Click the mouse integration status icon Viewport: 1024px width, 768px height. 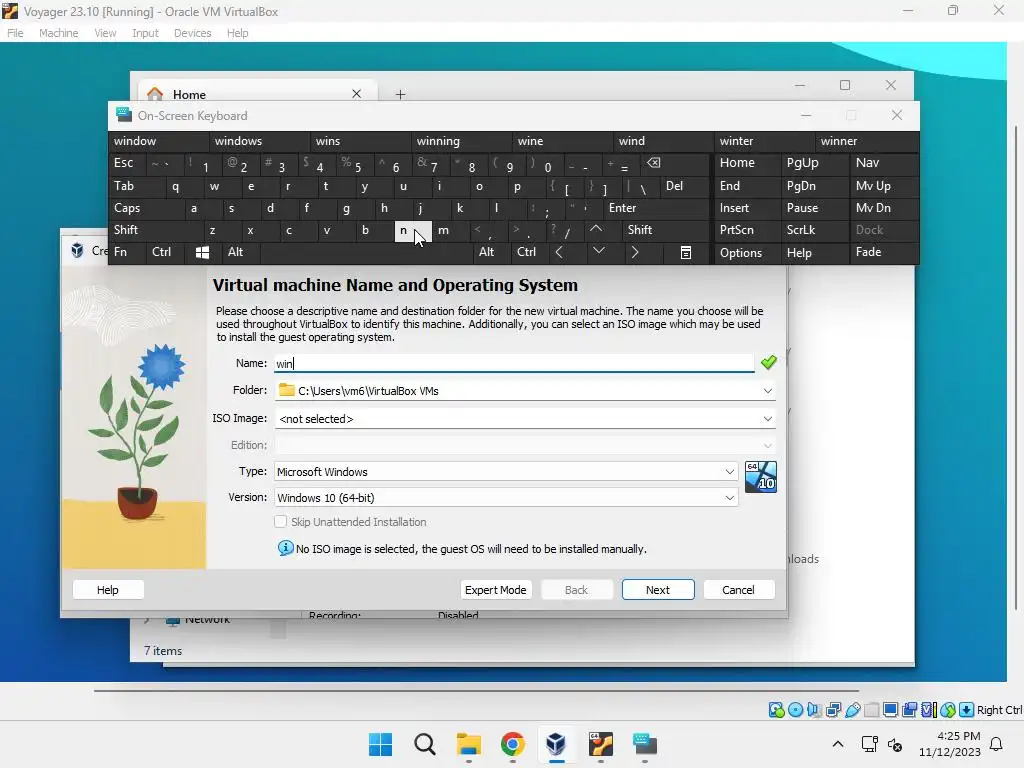pos(948,710)
